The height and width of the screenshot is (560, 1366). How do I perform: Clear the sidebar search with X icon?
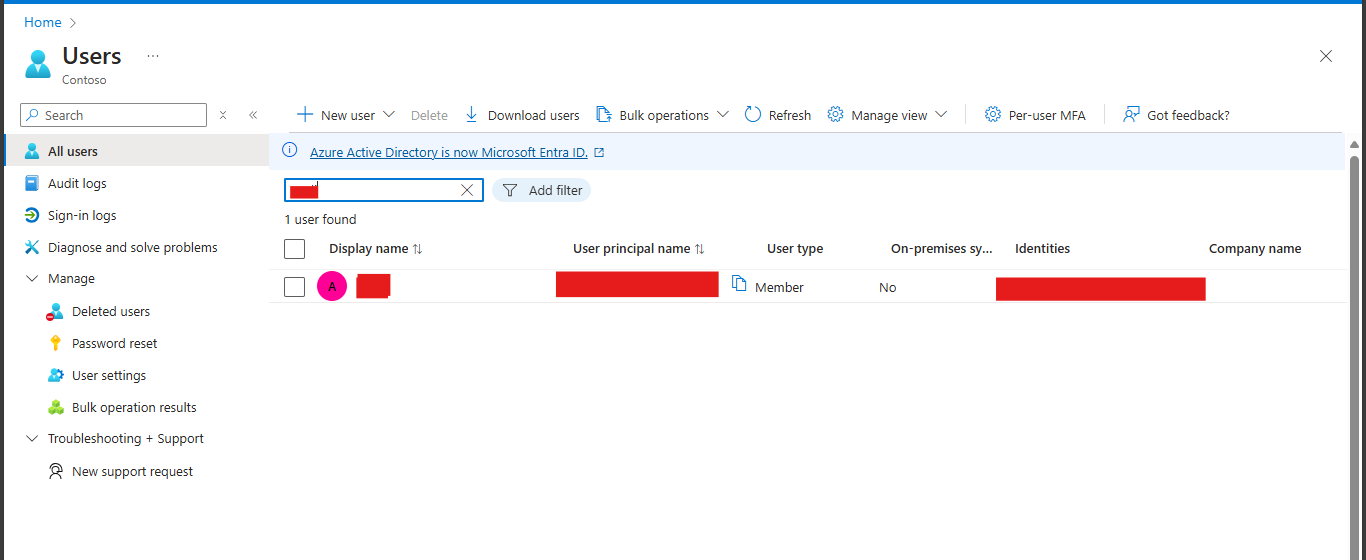point(223,115)
